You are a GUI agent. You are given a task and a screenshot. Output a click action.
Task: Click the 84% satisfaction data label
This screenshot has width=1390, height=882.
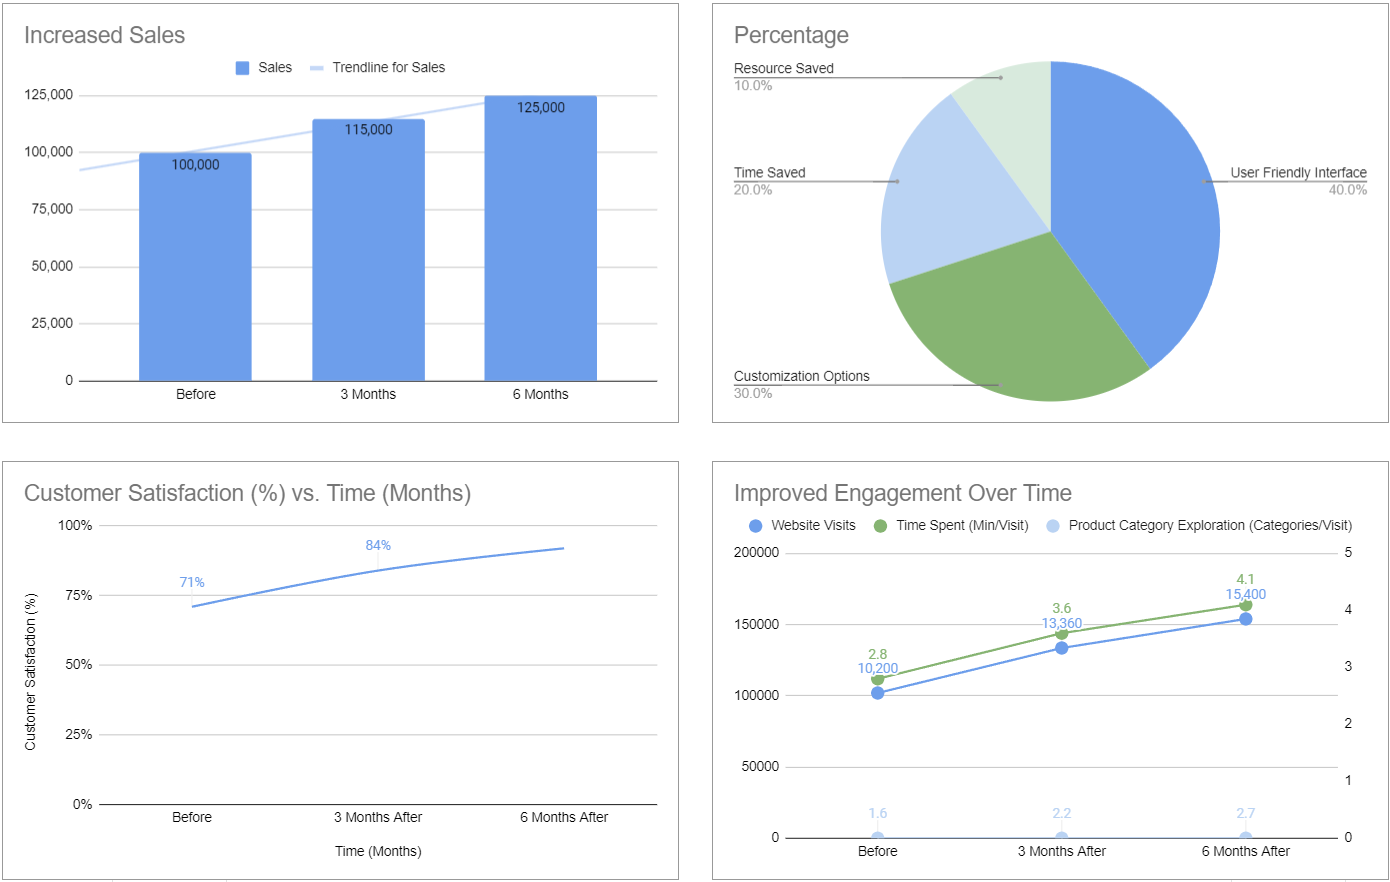(378, 546)
